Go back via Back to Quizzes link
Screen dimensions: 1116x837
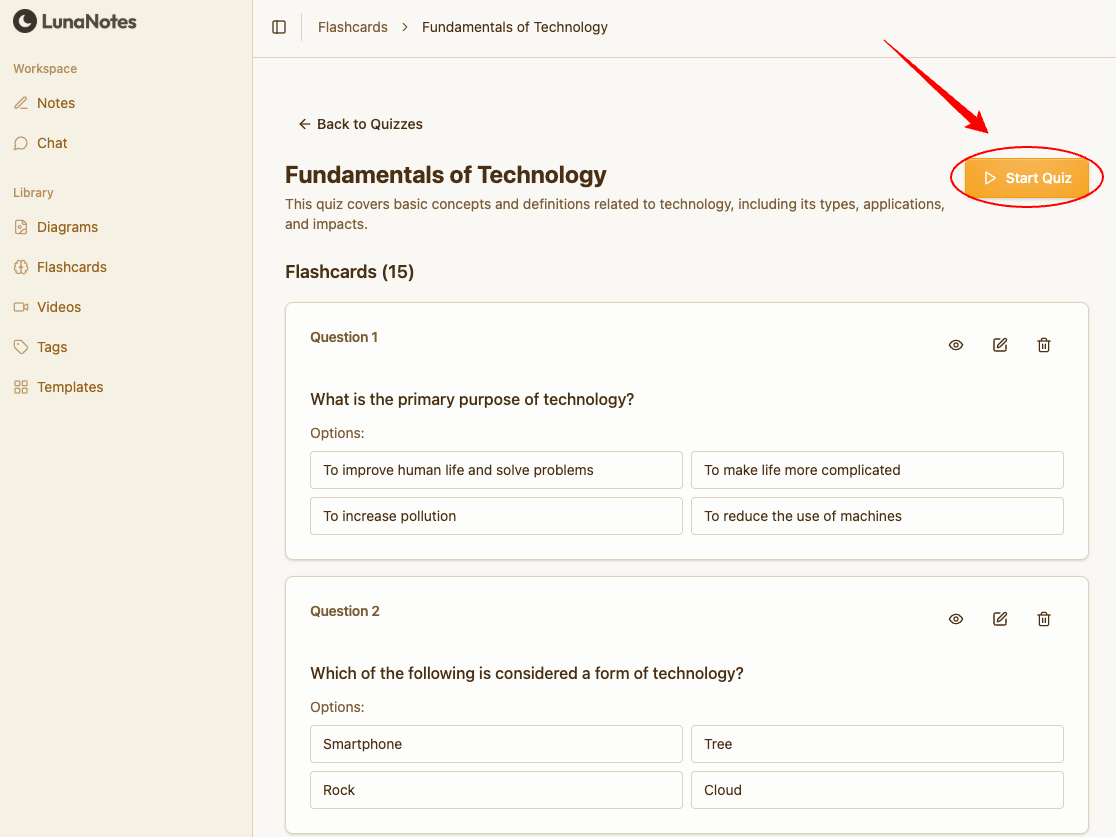pos(360,124)
